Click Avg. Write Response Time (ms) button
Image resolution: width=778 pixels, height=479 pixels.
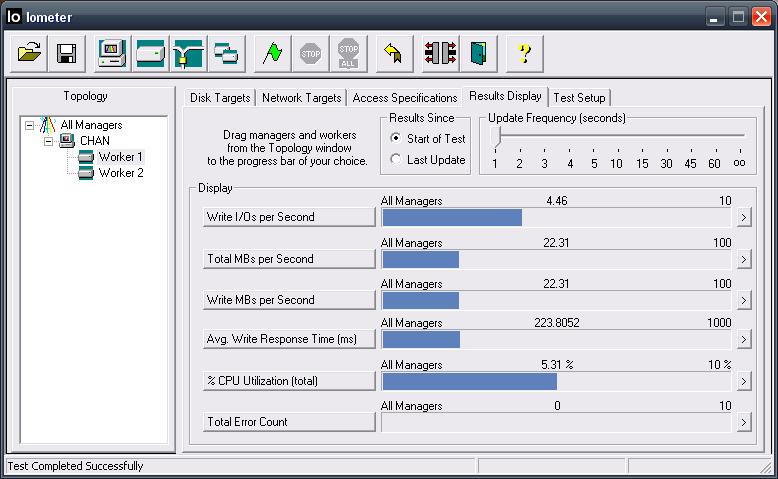pos(289,339)
